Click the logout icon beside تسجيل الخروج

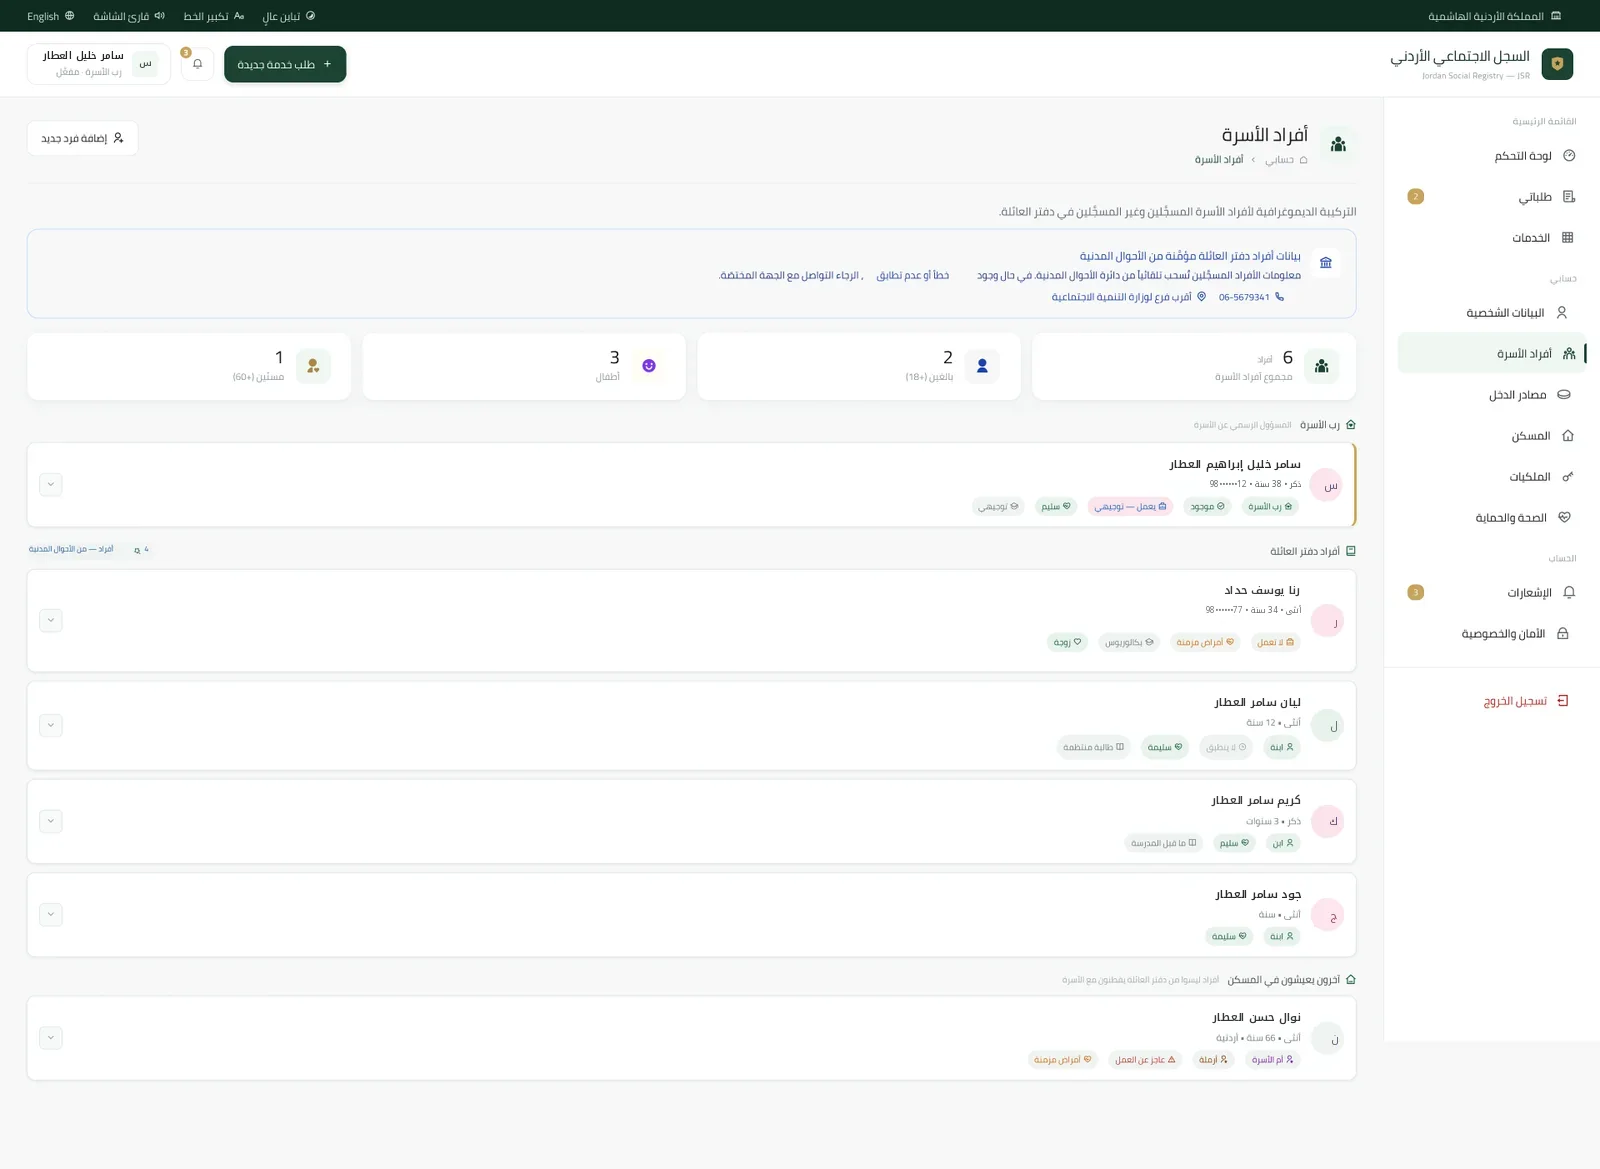[1563, 701]
